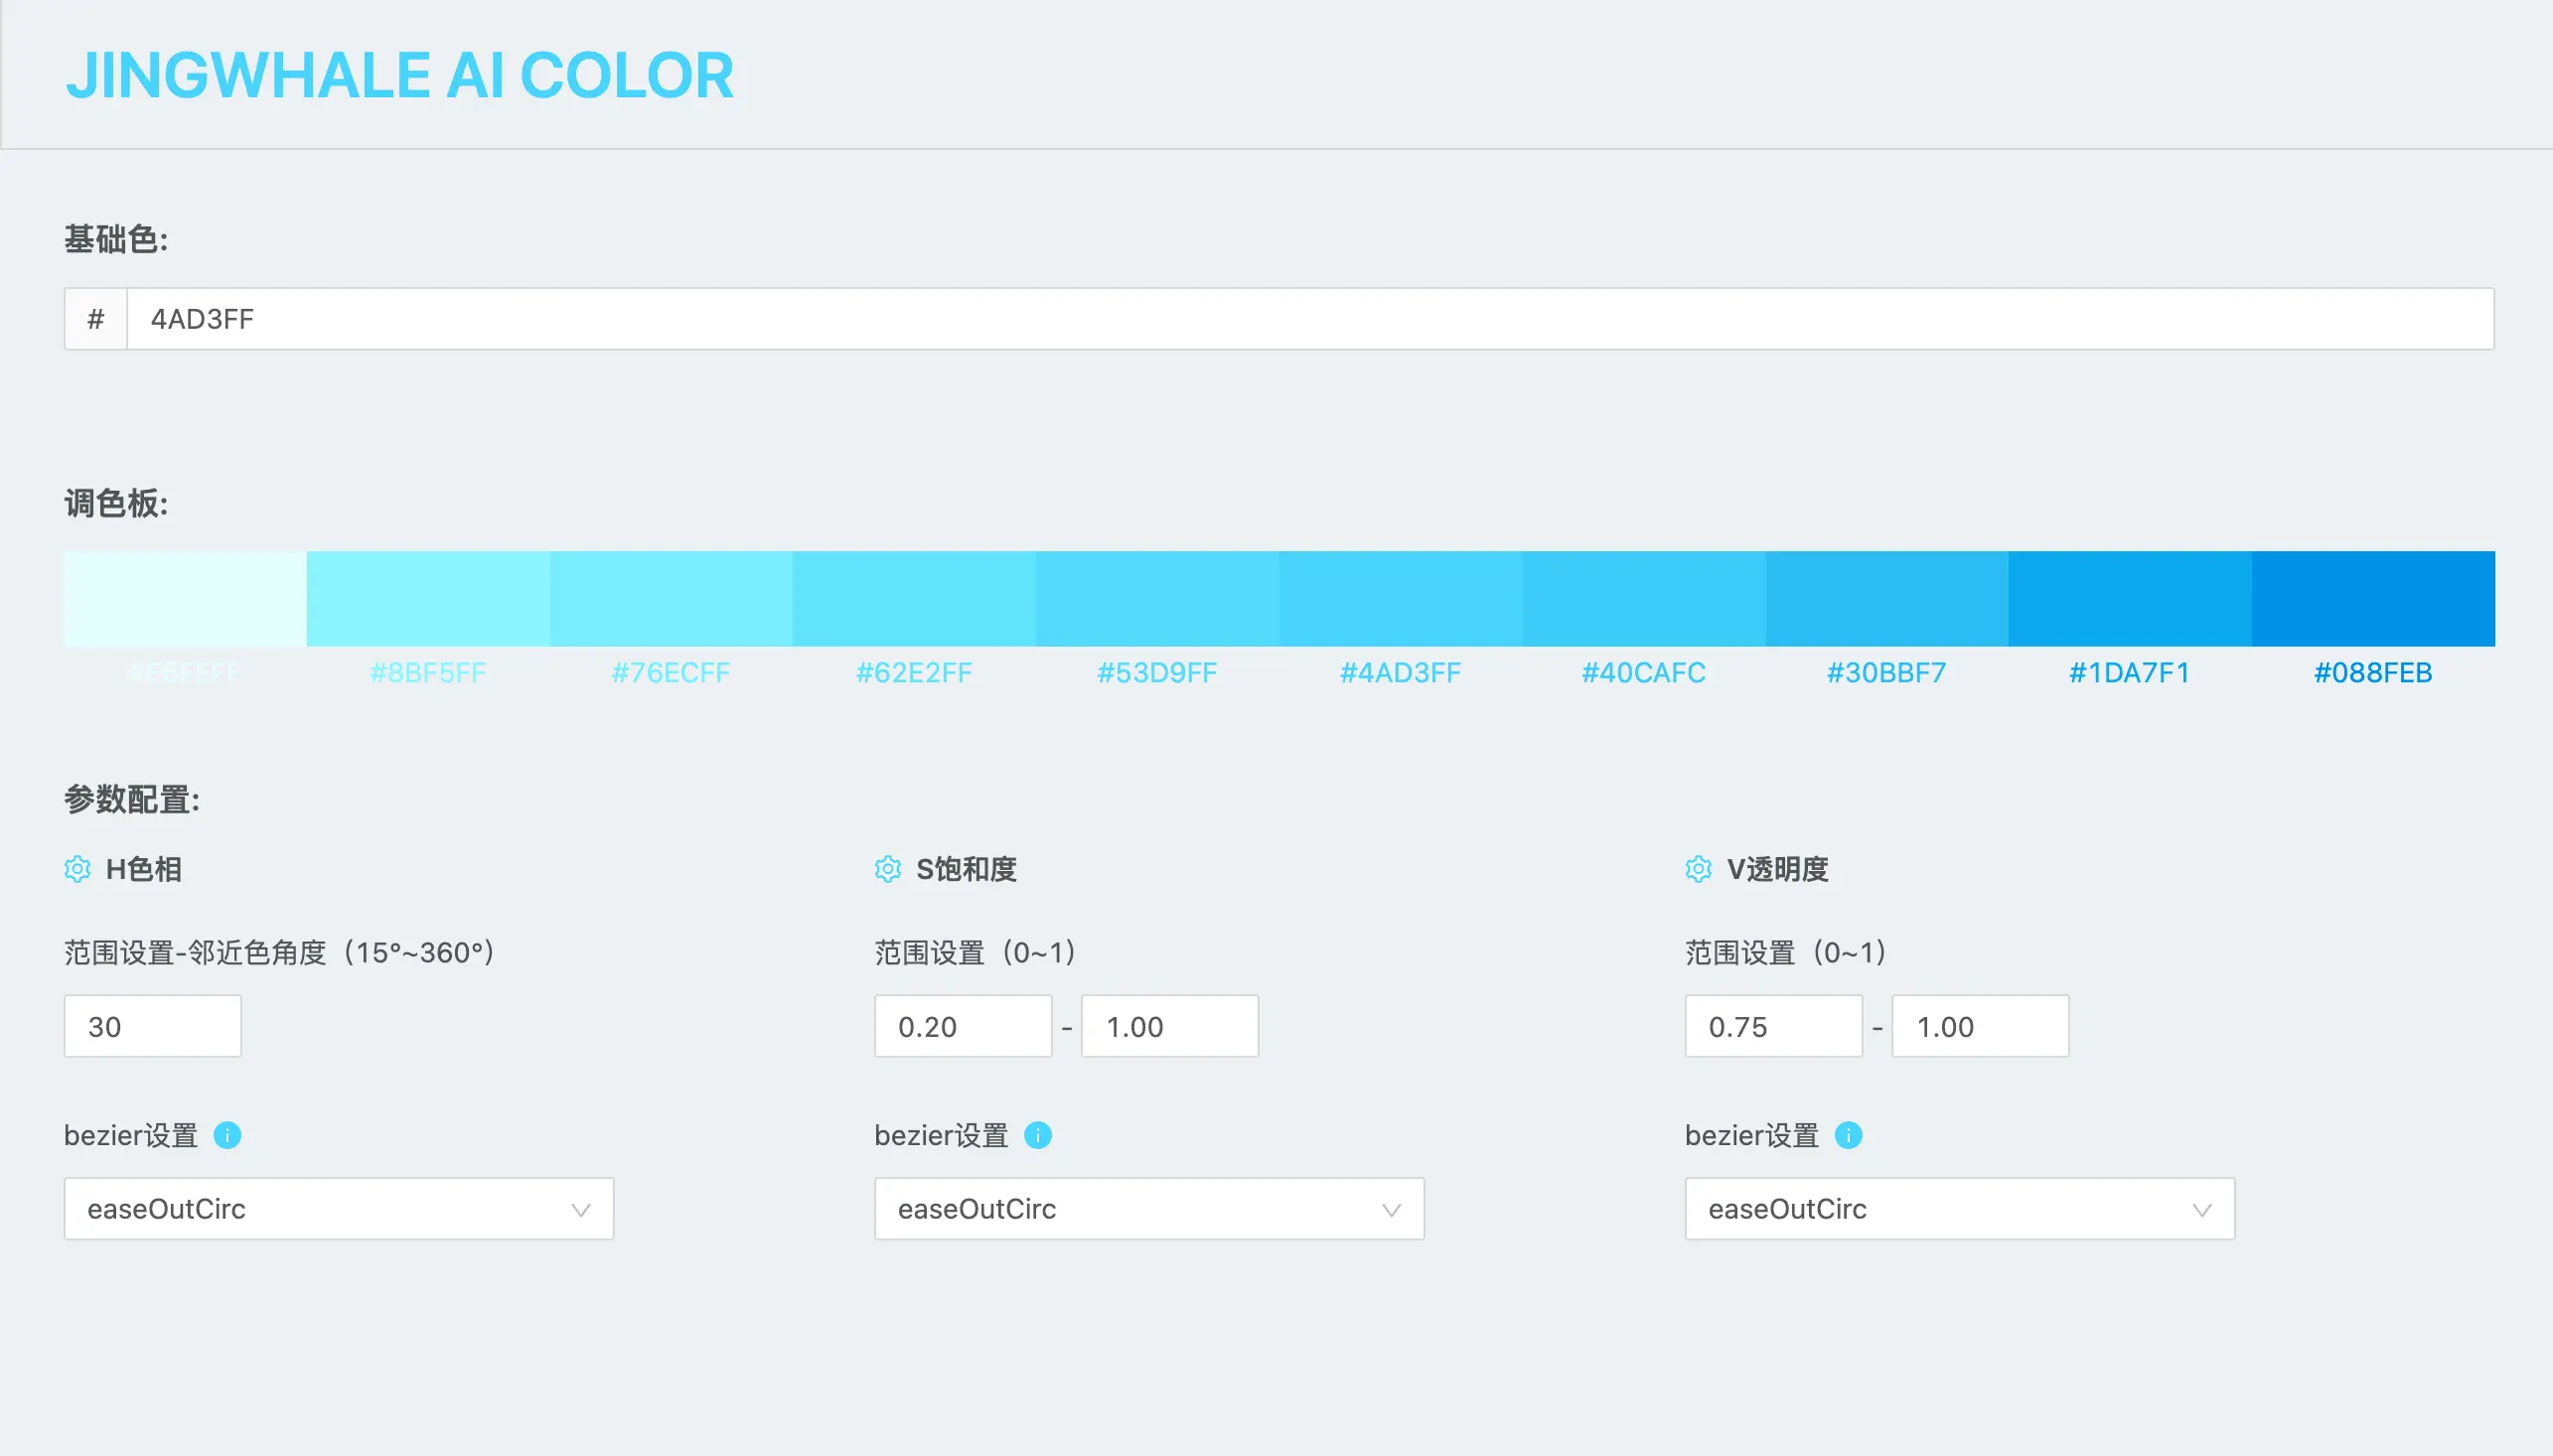
Task: Select the #088FEB darkest palette swatch
Action: 2372,598
